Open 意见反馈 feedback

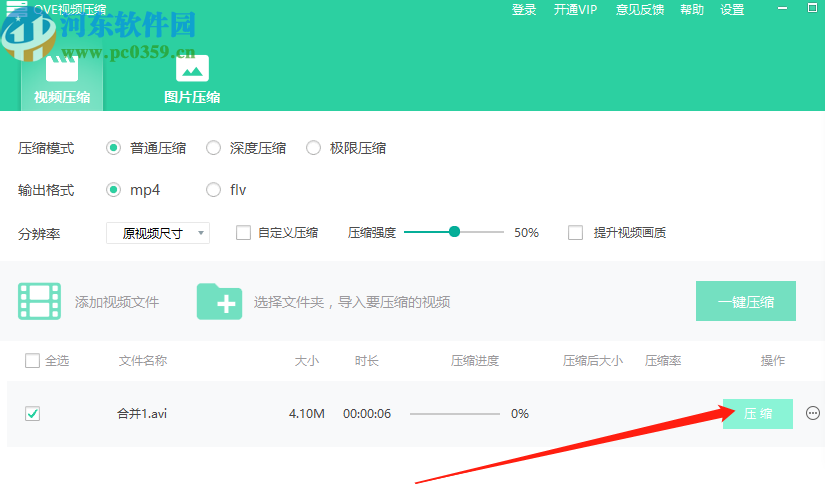640,9
